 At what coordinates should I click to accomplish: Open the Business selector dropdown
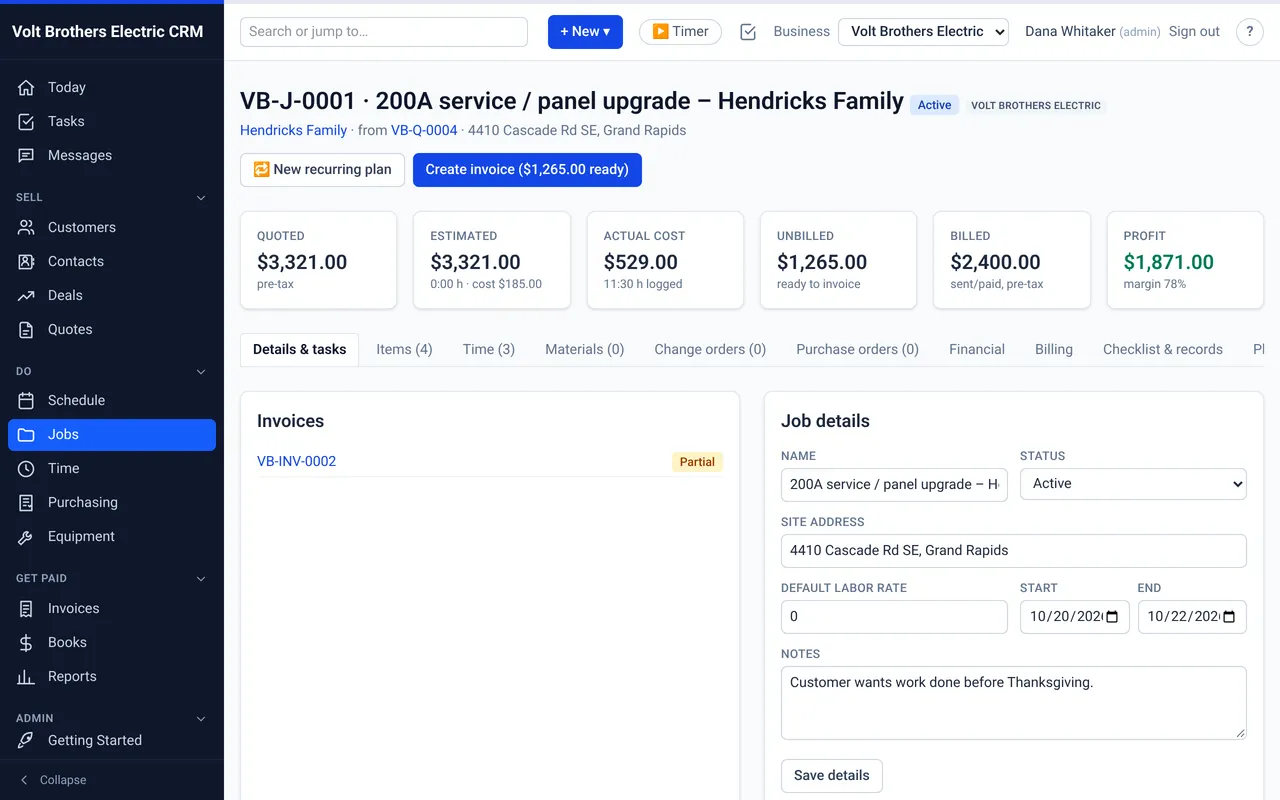pyautogui.click(x=923, y=32)
